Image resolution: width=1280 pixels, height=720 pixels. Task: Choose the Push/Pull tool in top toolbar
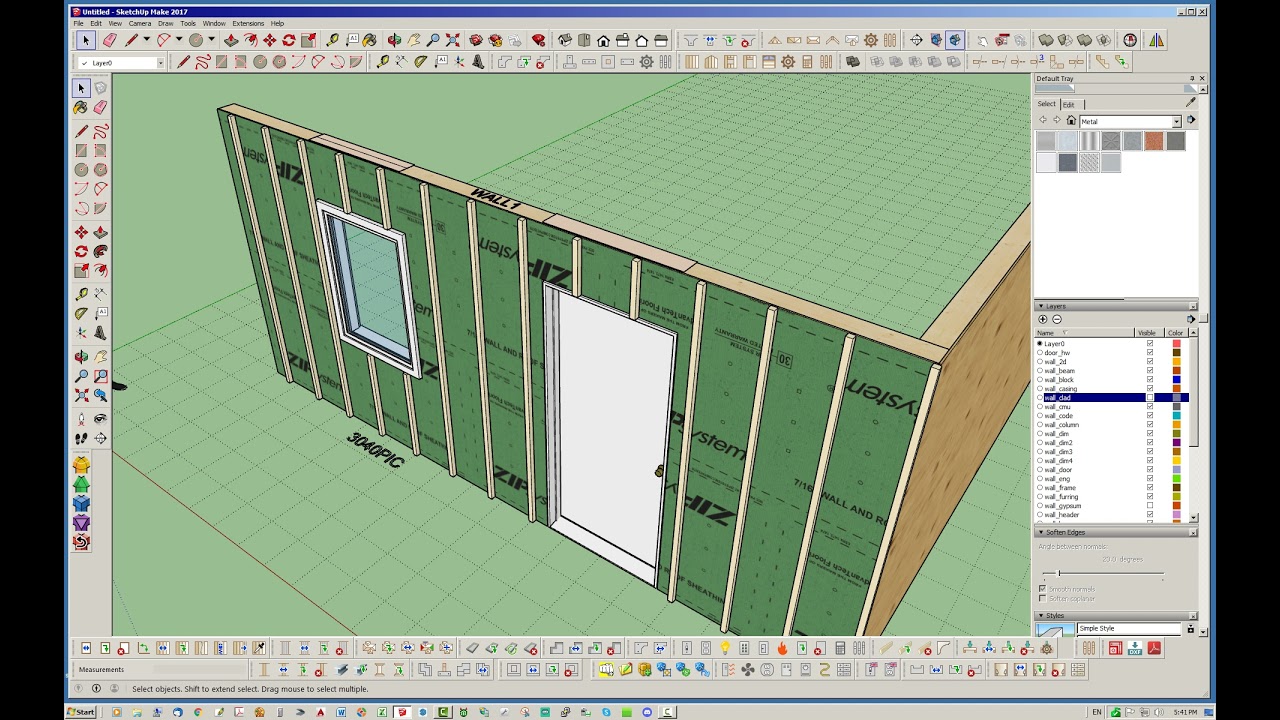[x=231, y=40]
